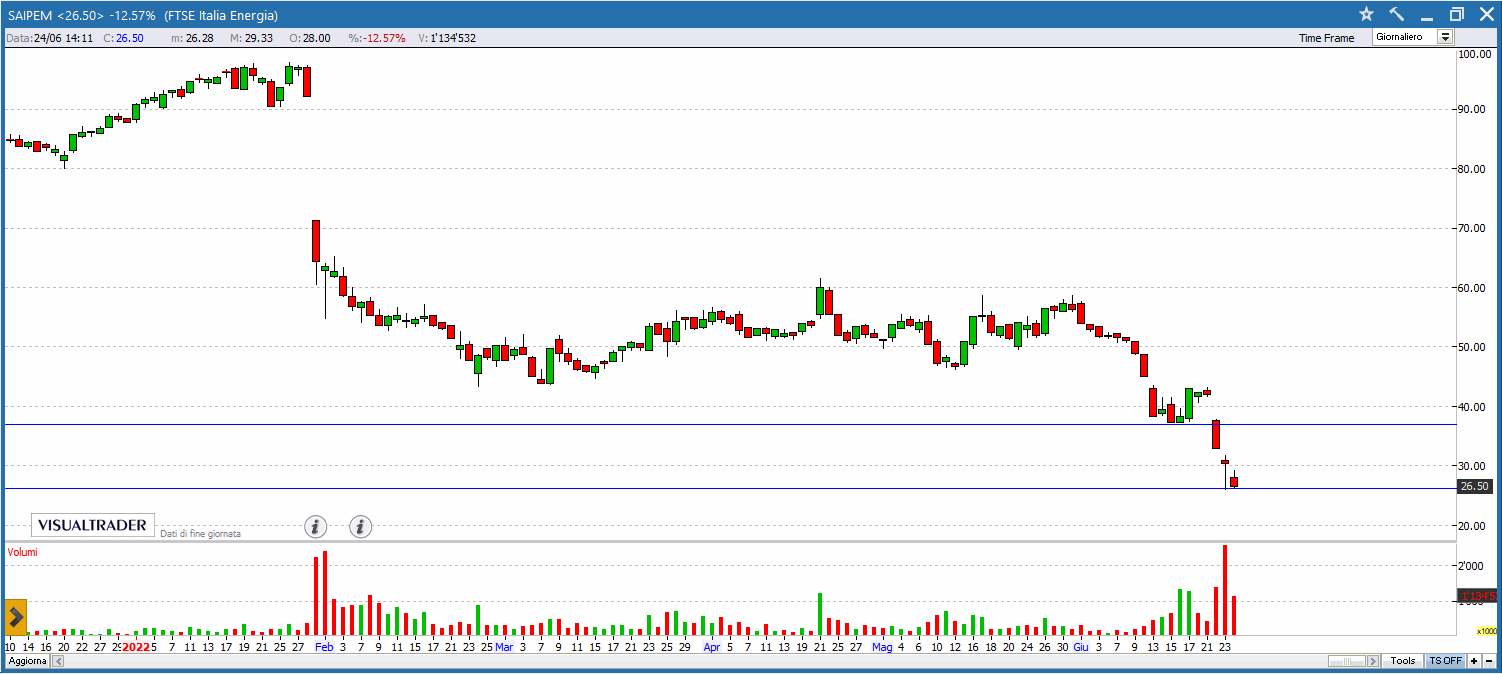Click the V: 1'134'532 volume value
This screenshot has height=674, width=1502.
tap(447, 38)
